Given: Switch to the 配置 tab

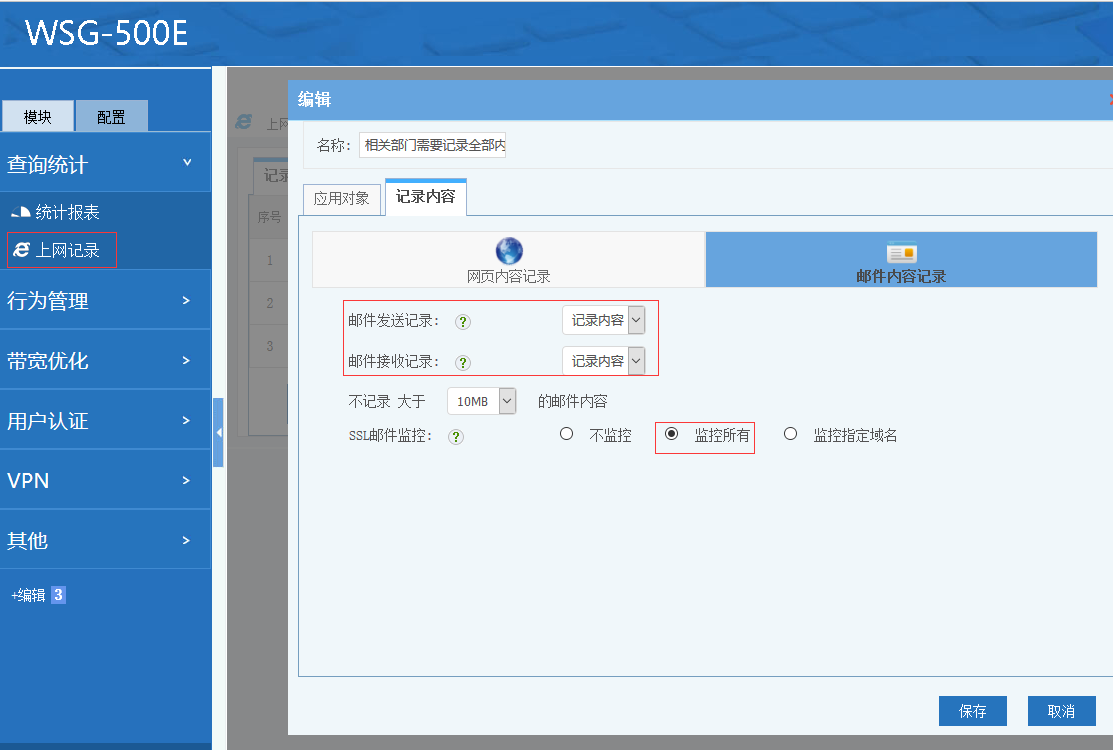Looking at the screenshot, I should pos(111,117).
